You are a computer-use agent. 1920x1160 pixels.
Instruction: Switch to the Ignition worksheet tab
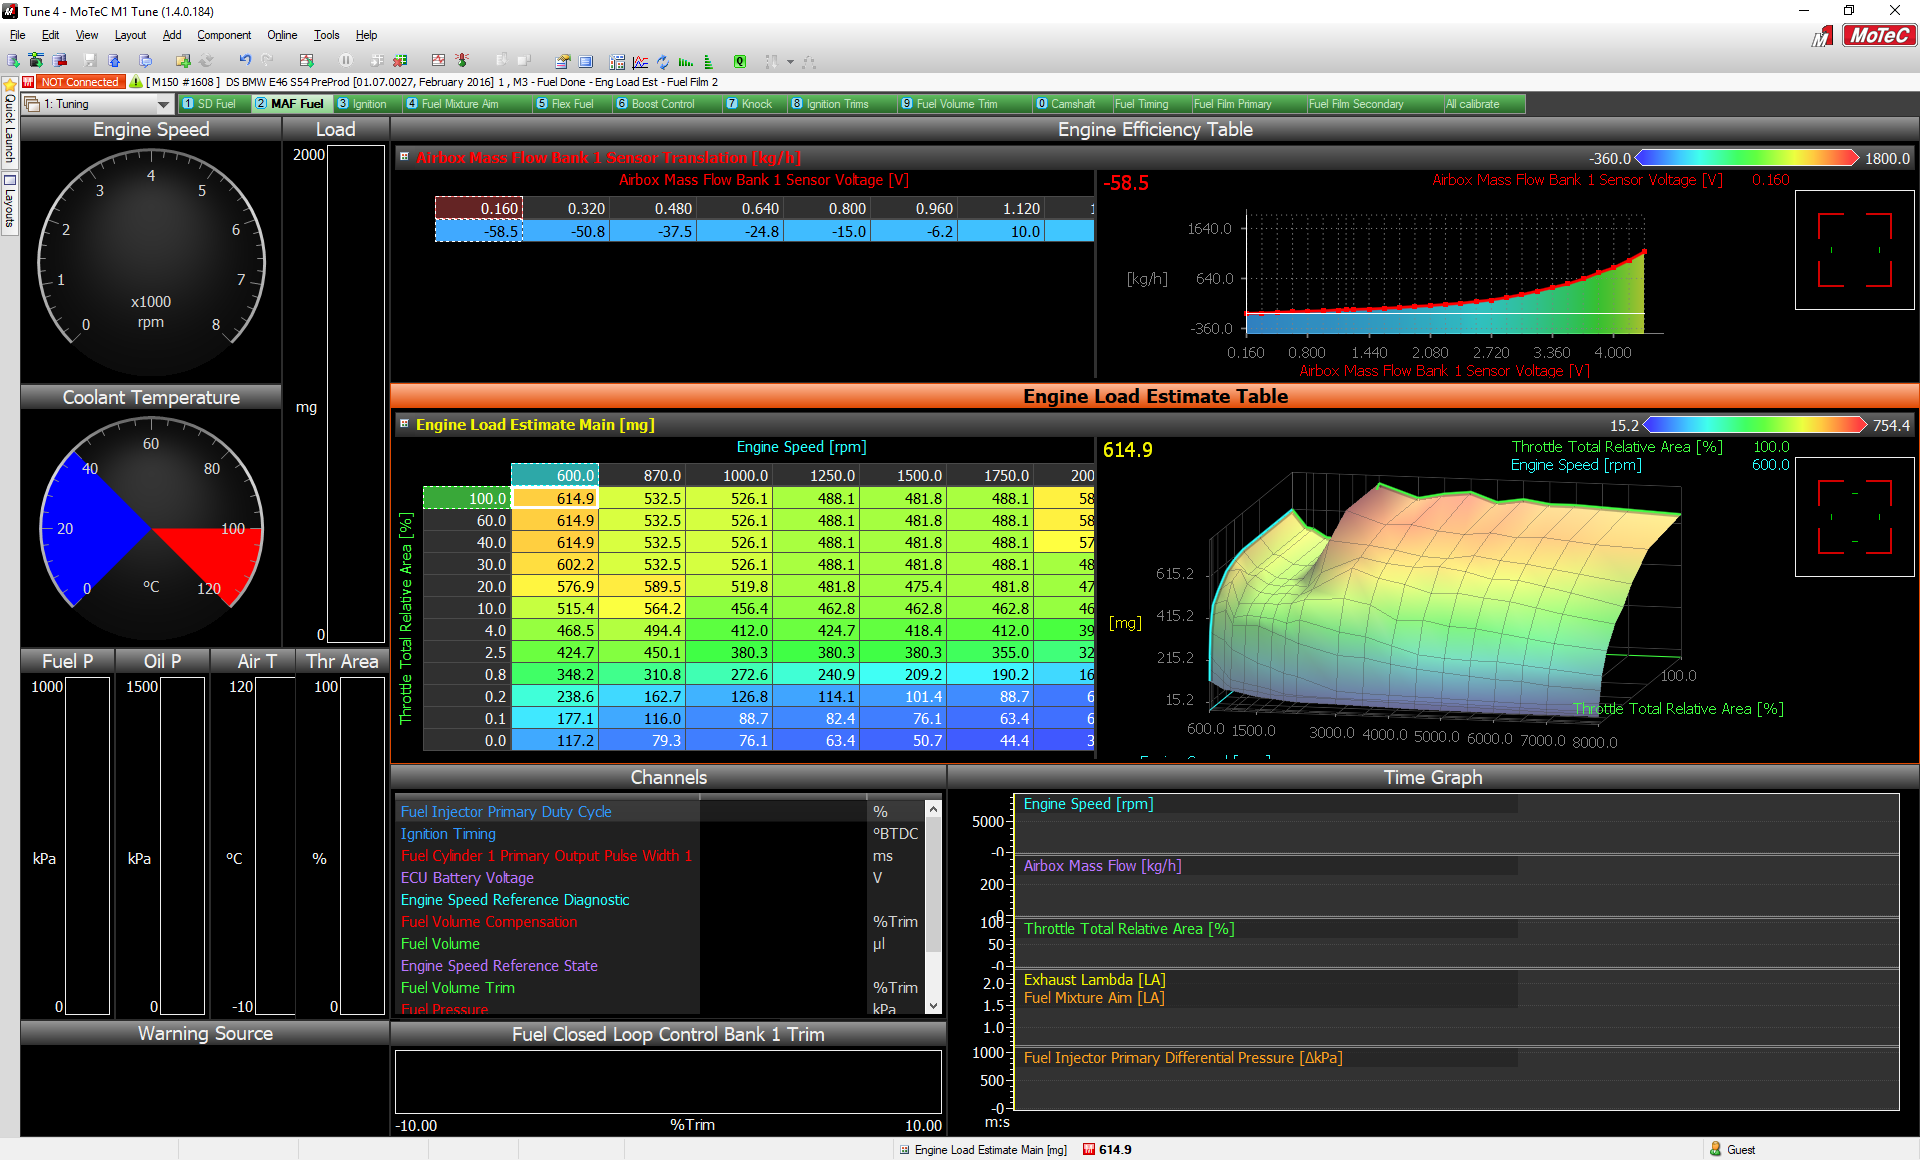[x=368, y=104]
